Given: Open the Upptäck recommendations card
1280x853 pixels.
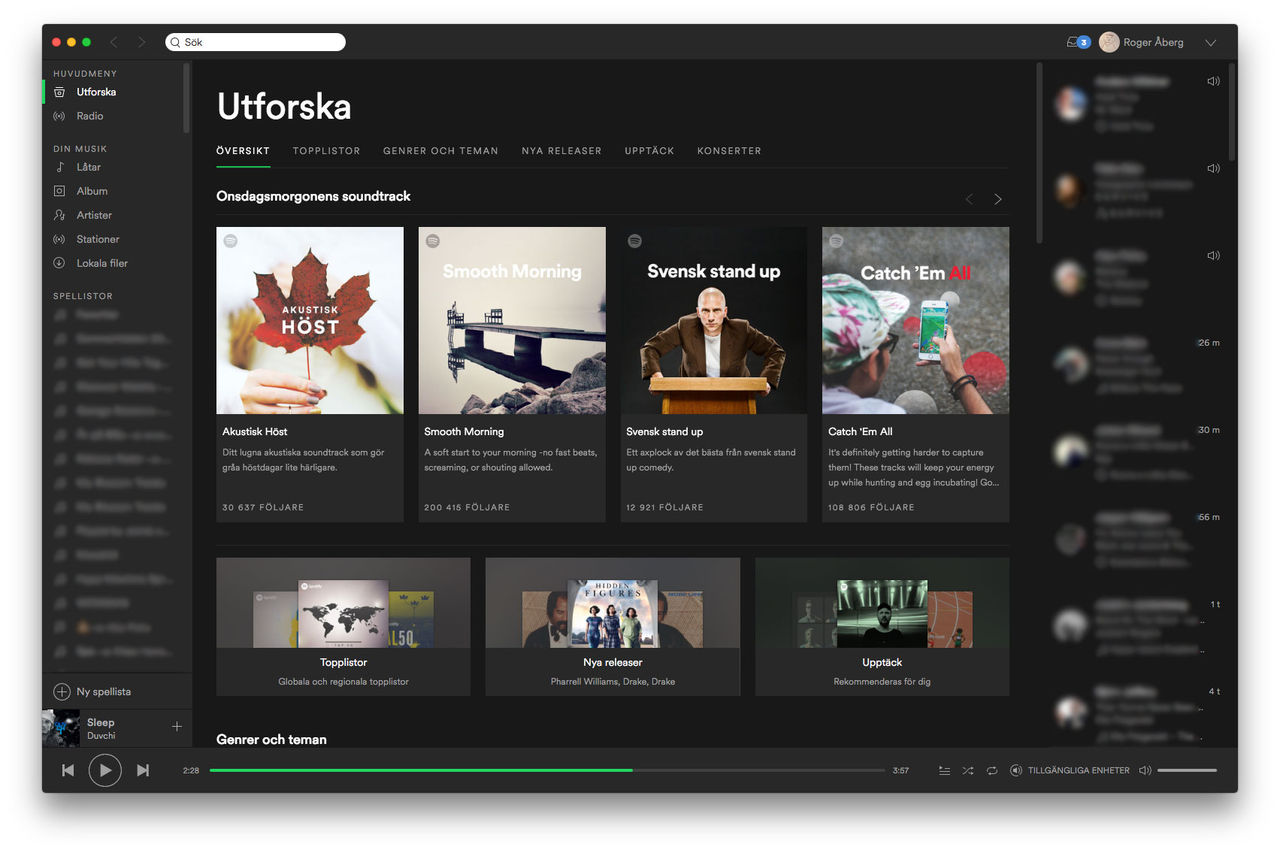Looking at the screenshot, I should [882, 627].
